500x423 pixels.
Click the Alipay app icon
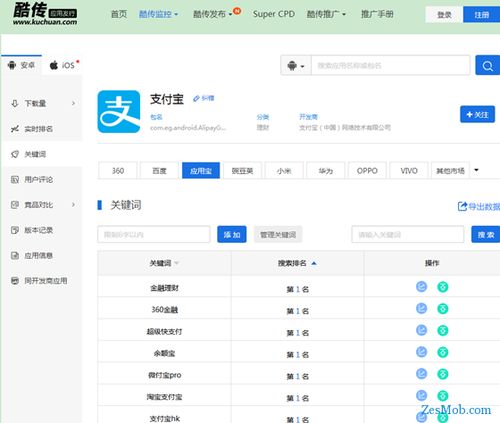(119, 112)
